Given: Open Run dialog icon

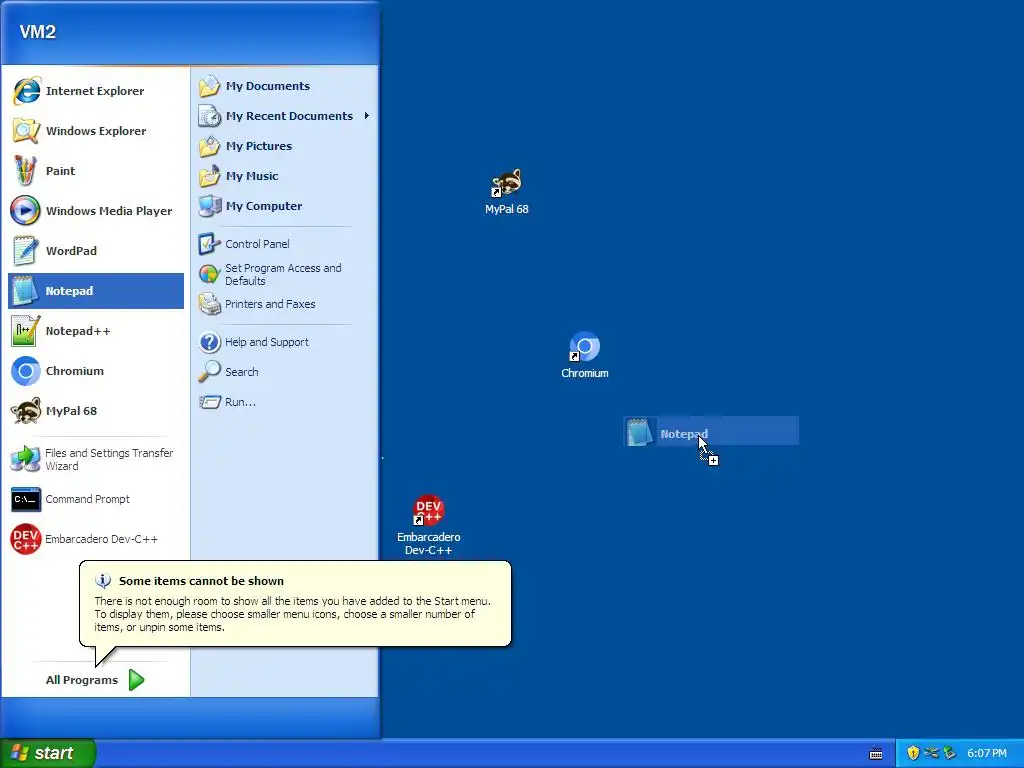Looking at the screenshot, I should 210,402.
